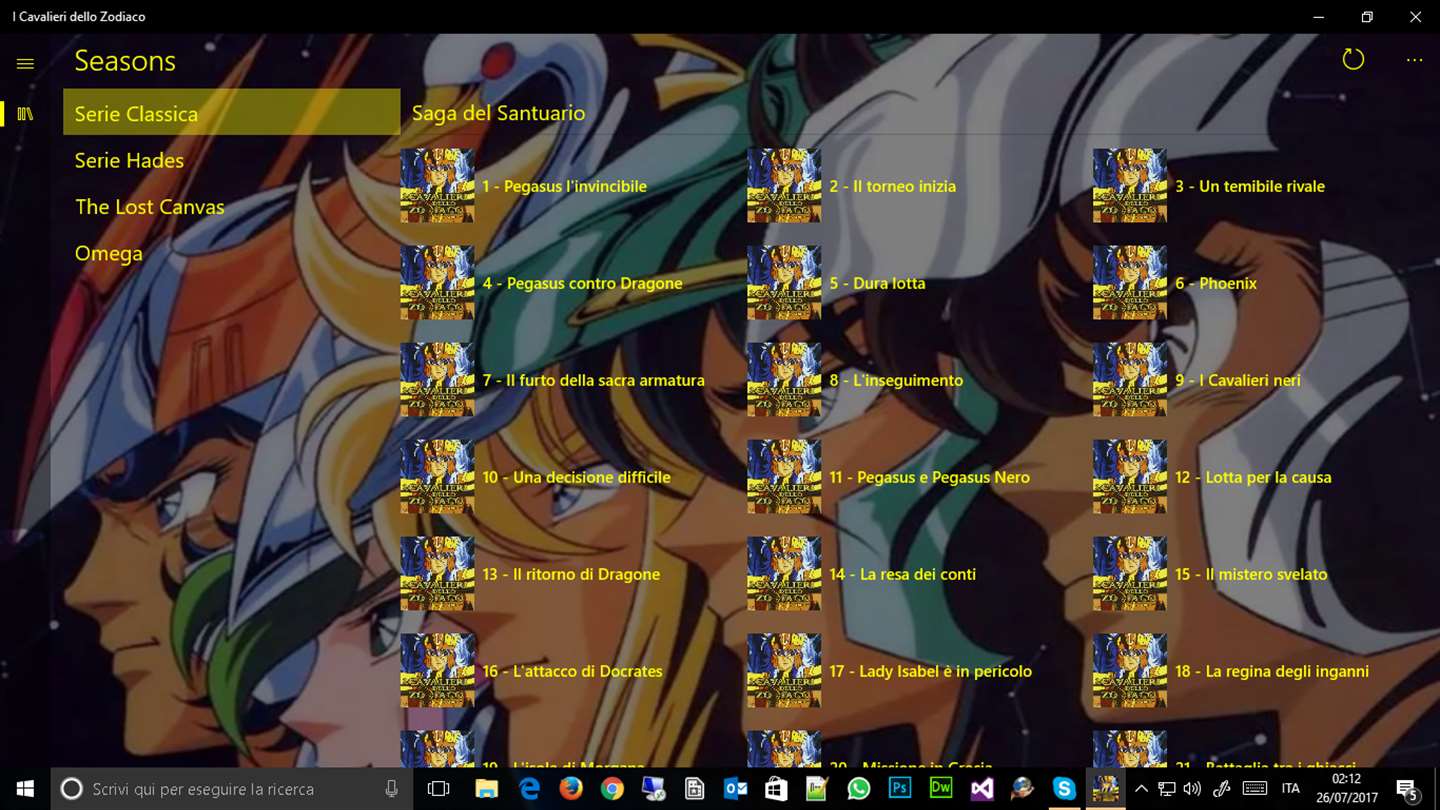Image resolution: width=1440 pixels, height=810 pixels.
Task: Open the thumbnail for 16 - L'attacco di Docrates
Action: [437, 671]
